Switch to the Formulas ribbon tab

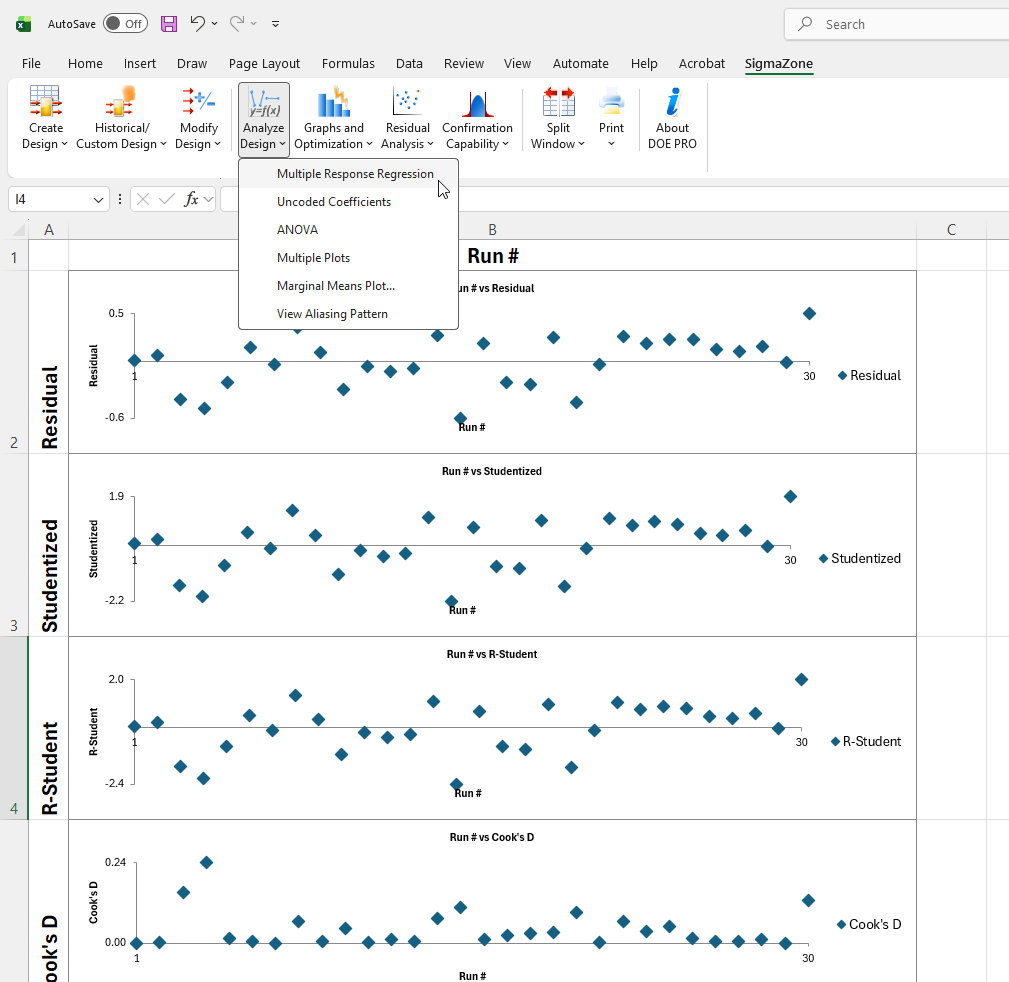[x=348, y=62]
